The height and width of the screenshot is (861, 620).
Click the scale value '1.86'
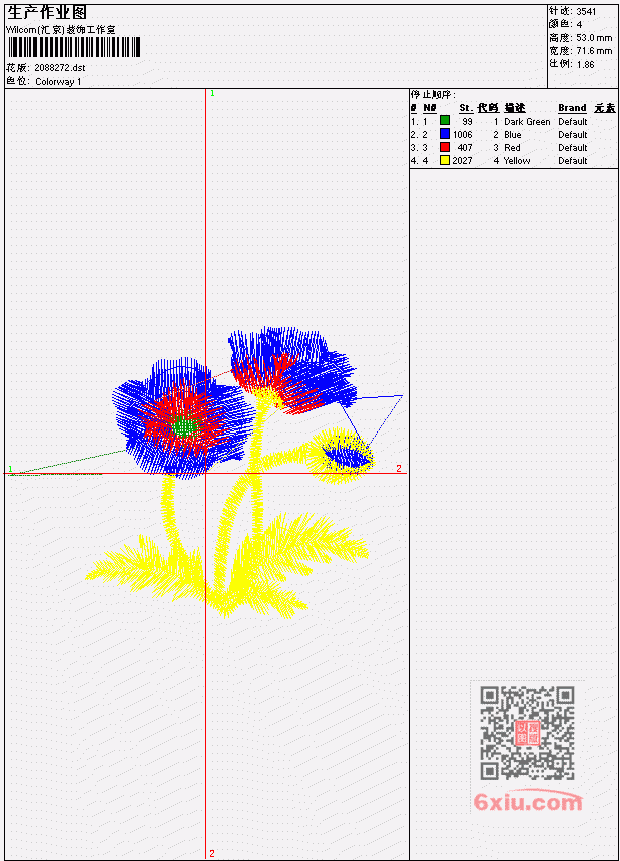(585, 64)
